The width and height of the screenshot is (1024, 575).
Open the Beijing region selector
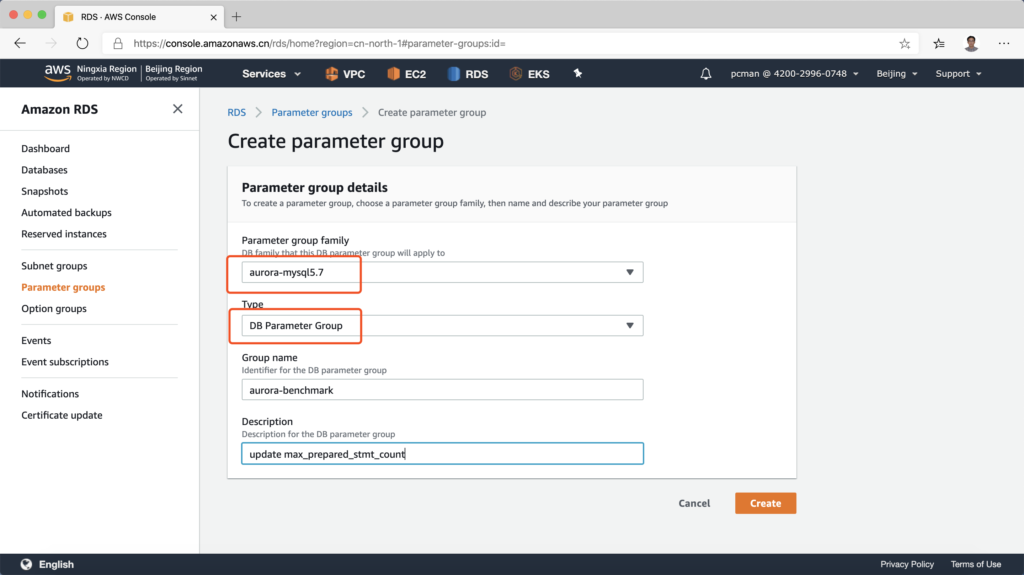(x=897, y=74)
